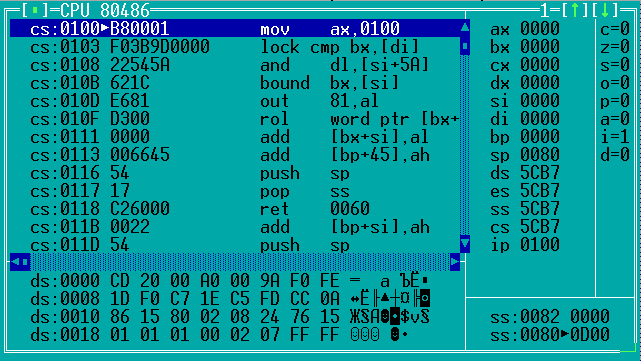
Task: Select the bx register value
Action: (x=540, y=46)
